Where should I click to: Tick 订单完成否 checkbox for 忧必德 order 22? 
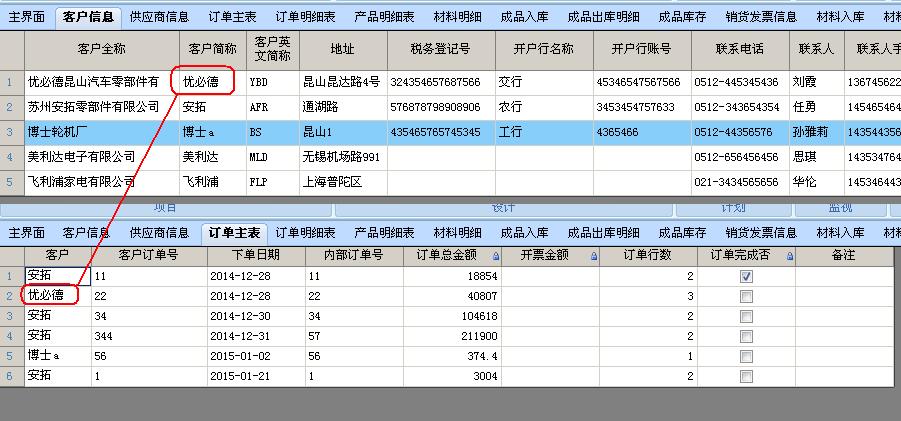click(x=746, y=296)
